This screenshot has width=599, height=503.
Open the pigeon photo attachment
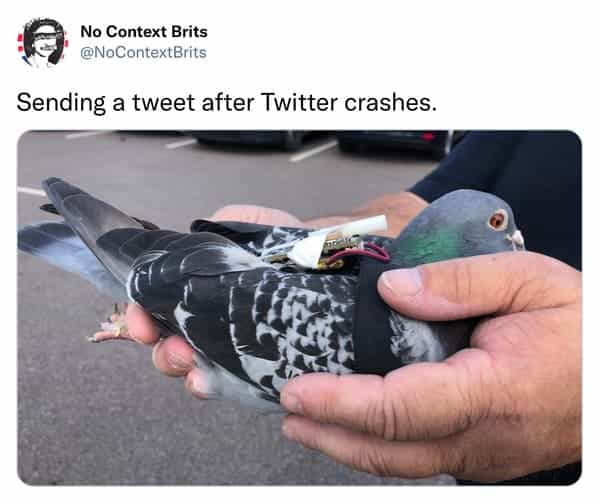tap(300, 308)
